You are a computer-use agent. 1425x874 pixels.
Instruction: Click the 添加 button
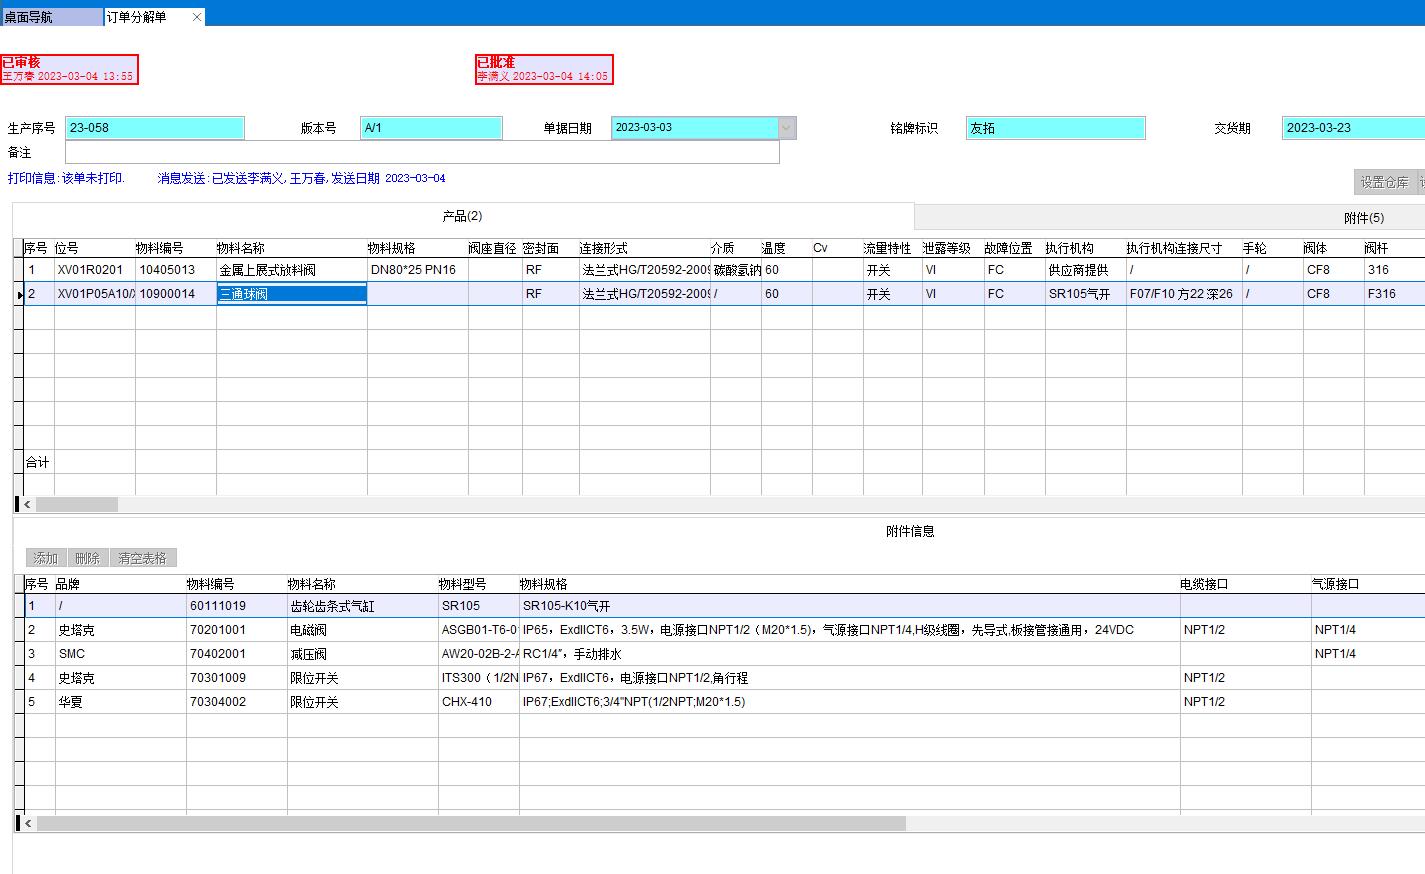[45, 558]
